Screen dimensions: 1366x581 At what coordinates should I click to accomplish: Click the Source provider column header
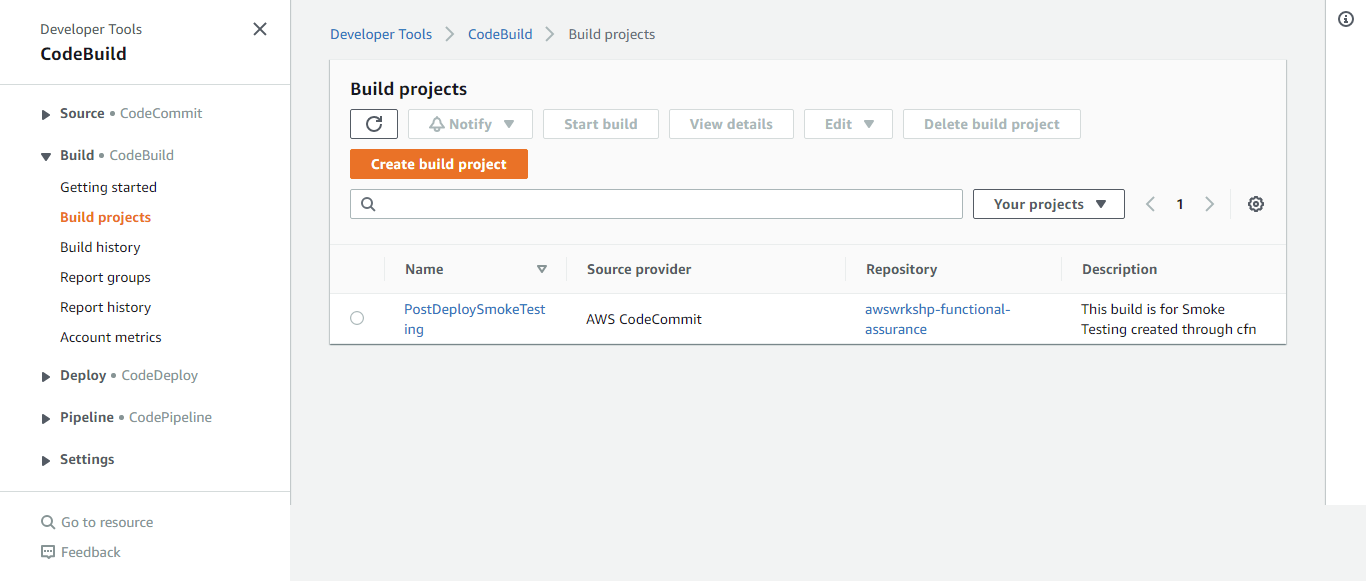(x=639, y=269)
